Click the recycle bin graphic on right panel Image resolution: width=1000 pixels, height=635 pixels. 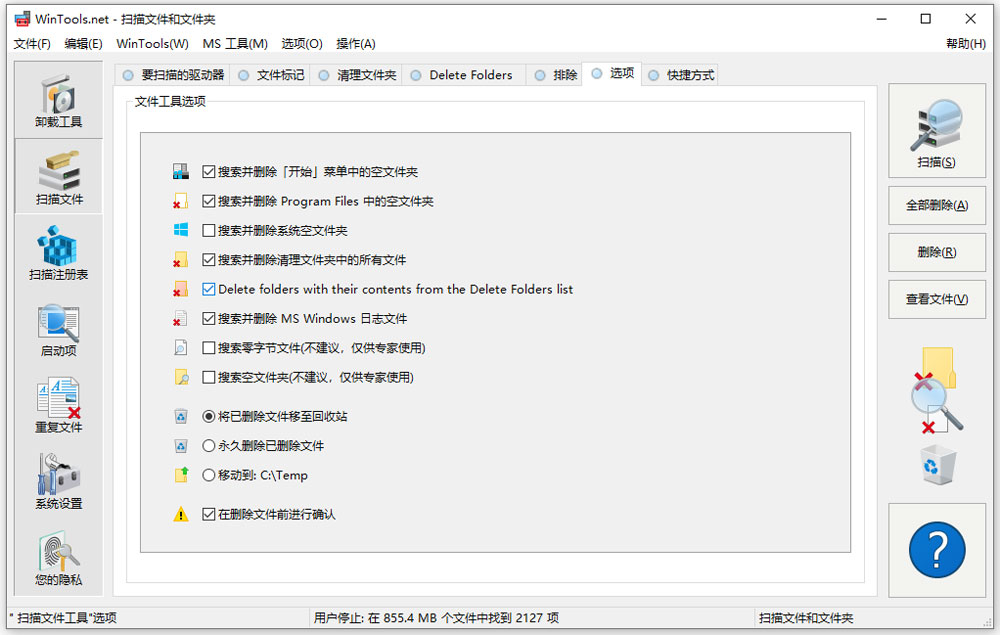pos(938,465)
